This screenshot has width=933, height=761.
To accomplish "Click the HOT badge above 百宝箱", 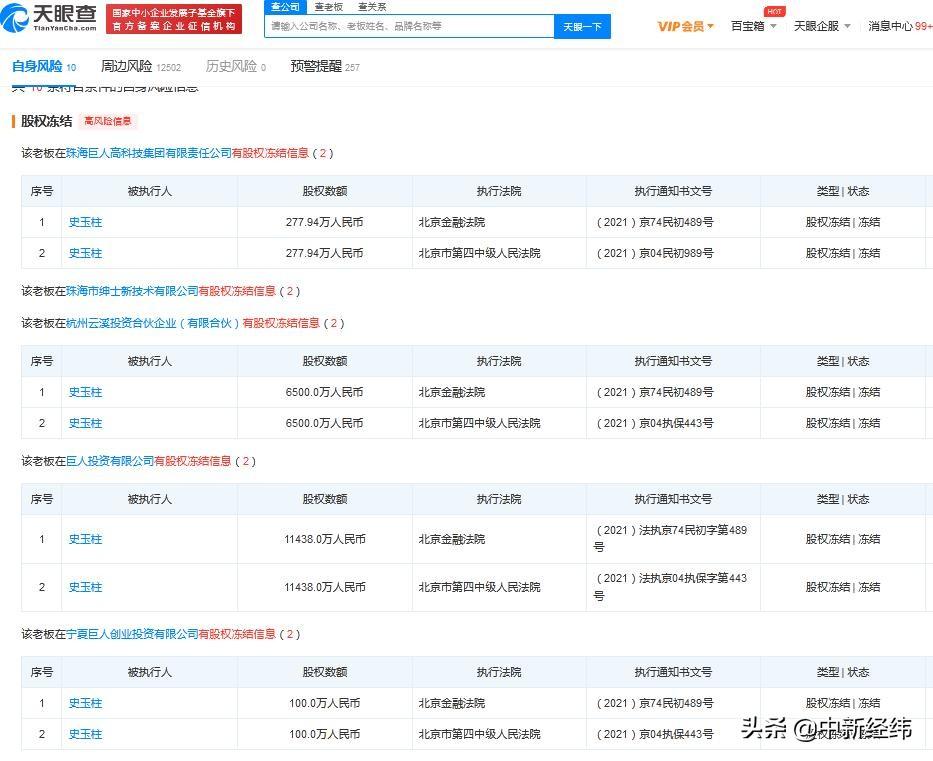I will [x=775, y=12].
